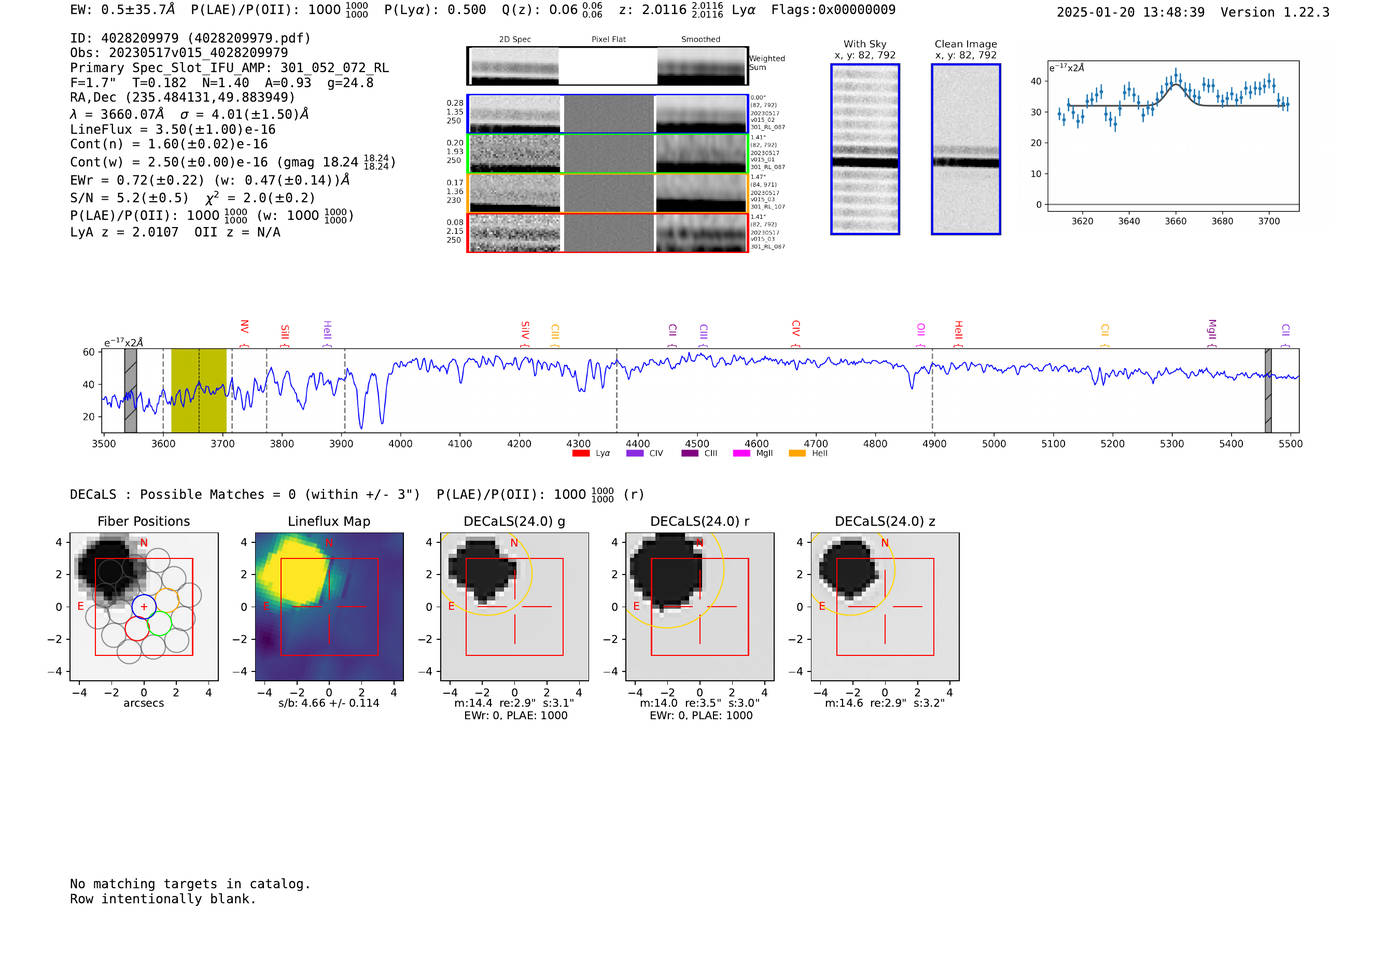Click the purple CIV legend swatch
Image resolution: width=1400 pixels, height=953 pixels.
pyautogui.click(x=634, y=453)
